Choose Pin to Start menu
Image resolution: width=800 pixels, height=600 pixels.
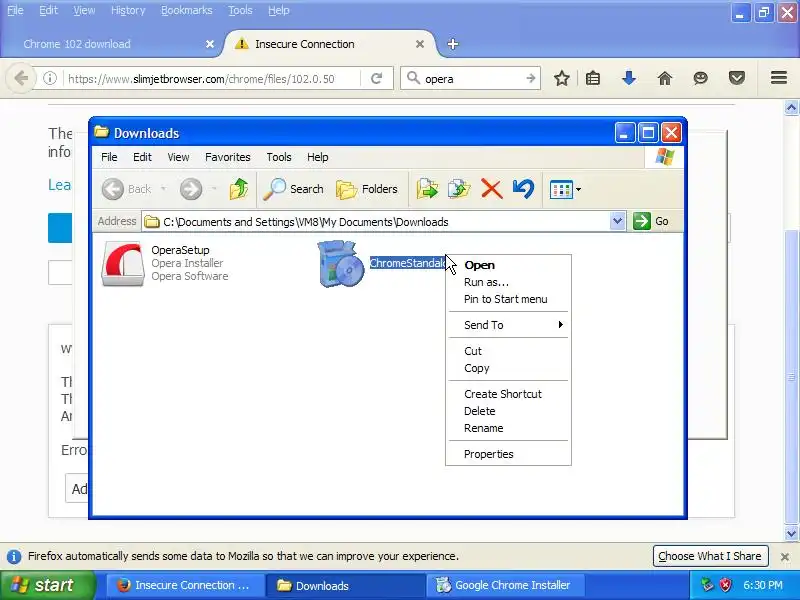tap(508, 299)
